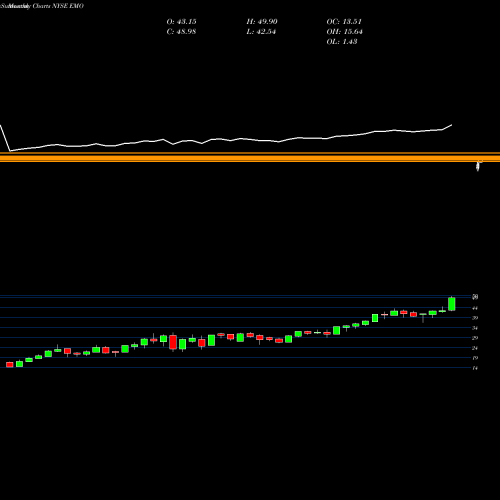Click the open price O: 43.15 value
Image resolution: width=500 pixels, height=500 pixels.
pyautogui.click(x=181, y=22)
